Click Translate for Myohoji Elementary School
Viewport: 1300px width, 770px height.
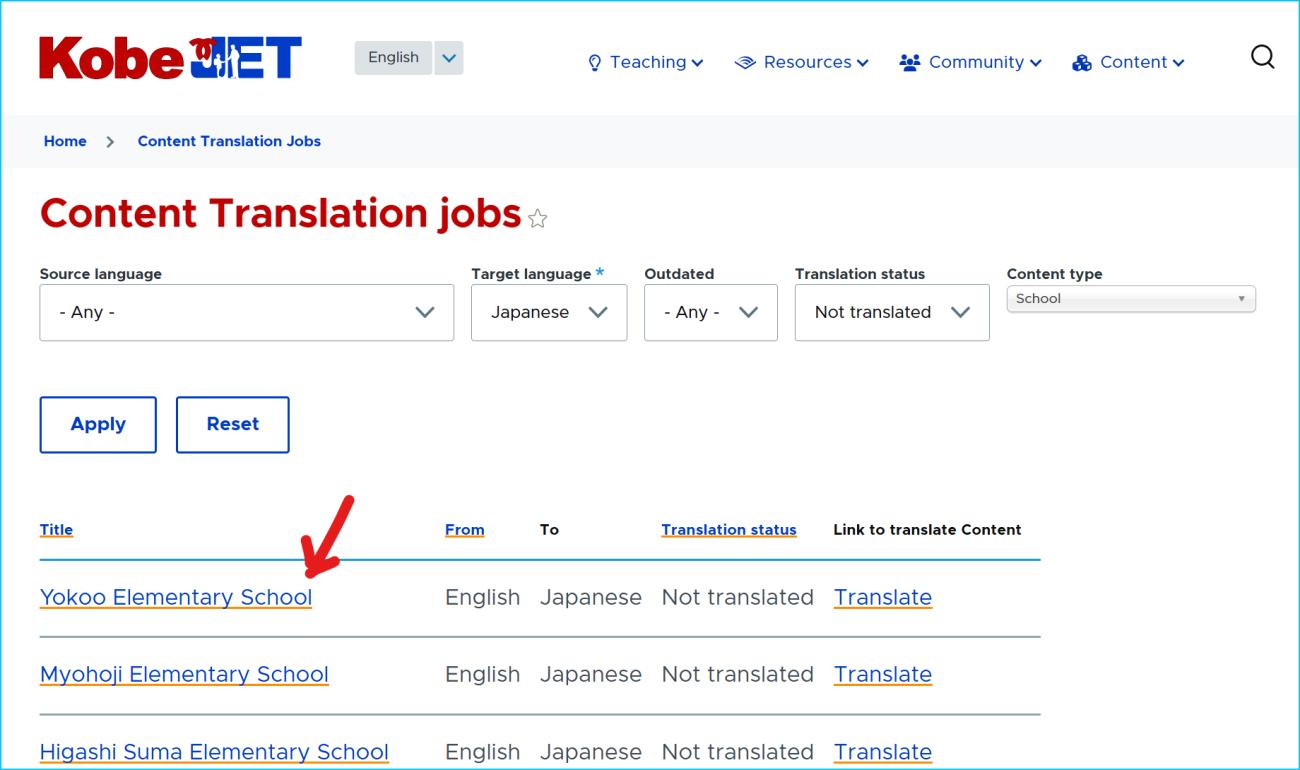882,675
